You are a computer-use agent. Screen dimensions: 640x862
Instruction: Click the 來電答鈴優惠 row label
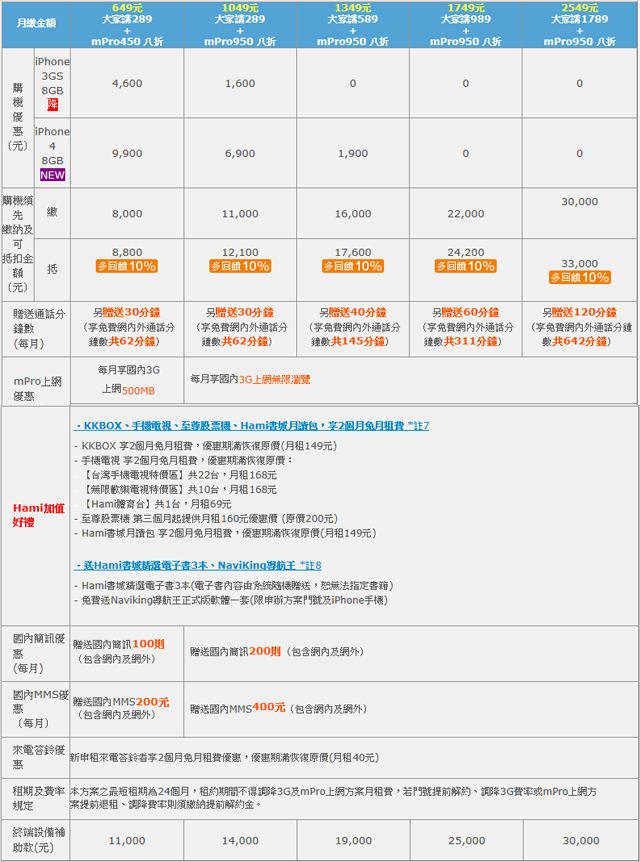click(x=38, y=757)
